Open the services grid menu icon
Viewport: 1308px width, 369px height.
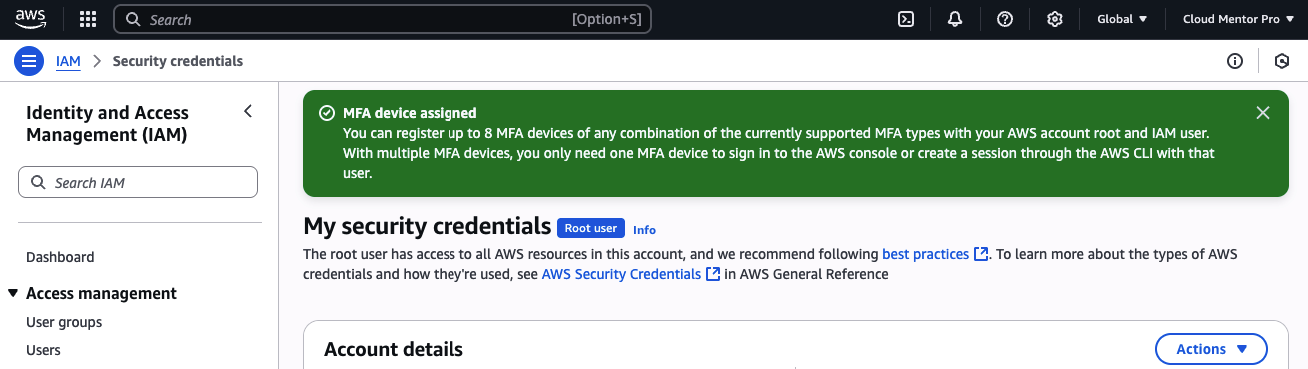coord(88,19)
